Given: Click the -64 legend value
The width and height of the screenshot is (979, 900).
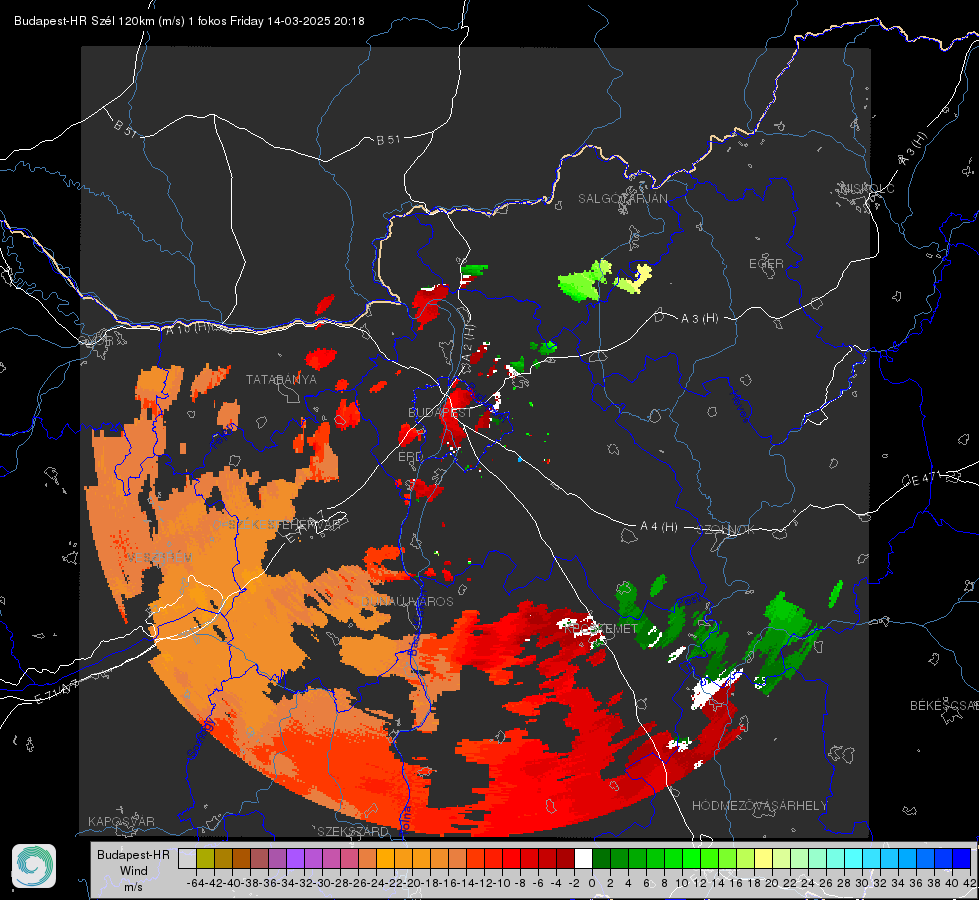Looking at the screenshot, I should point(195,883).
